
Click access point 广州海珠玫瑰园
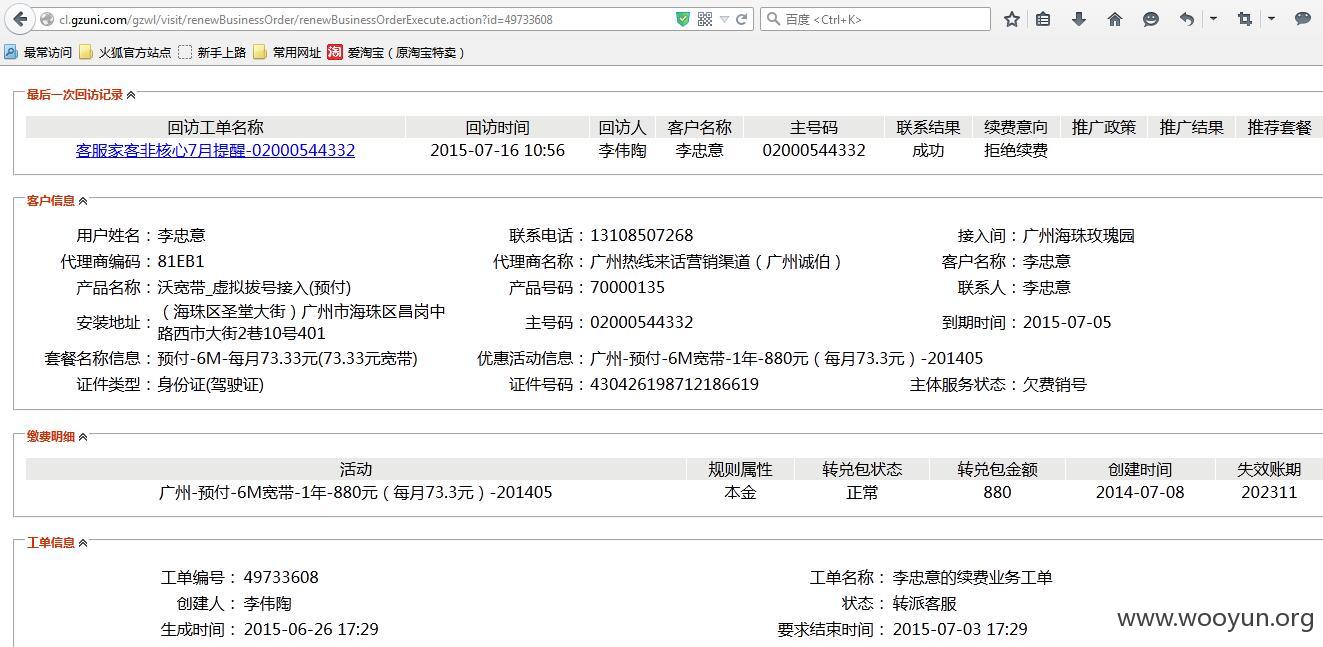(x=1078, y=236)
